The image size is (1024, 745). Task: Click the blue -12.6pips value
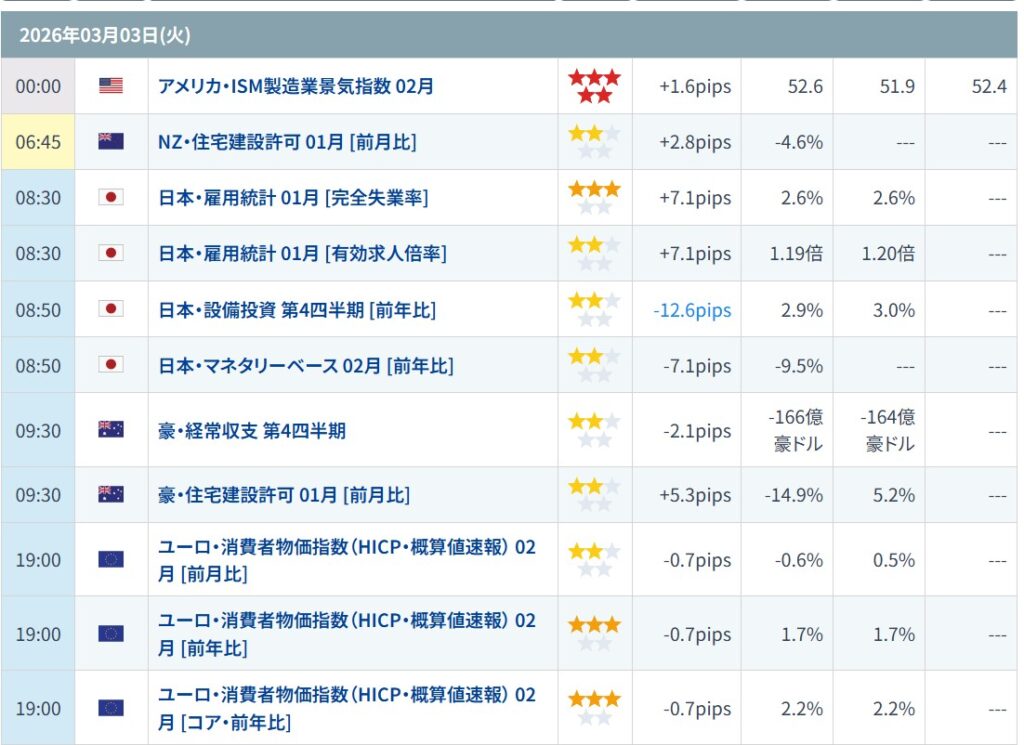pyautogui.click(x=692, y=310)
